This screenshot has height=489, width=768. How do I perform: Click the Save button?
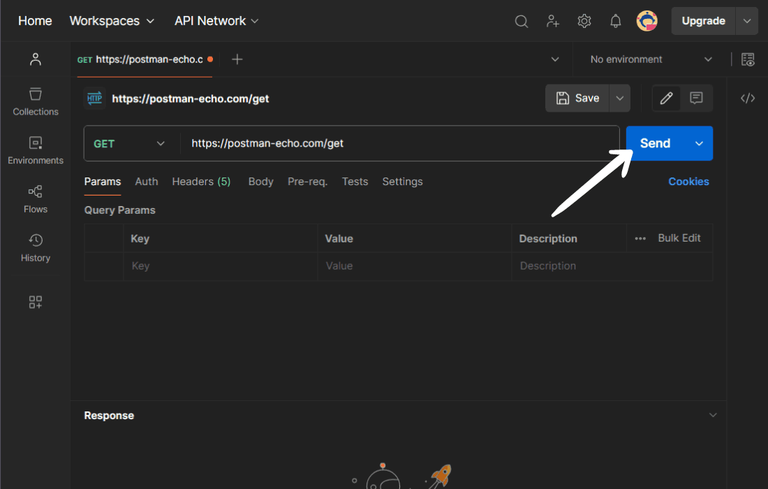tap(577, 98)
